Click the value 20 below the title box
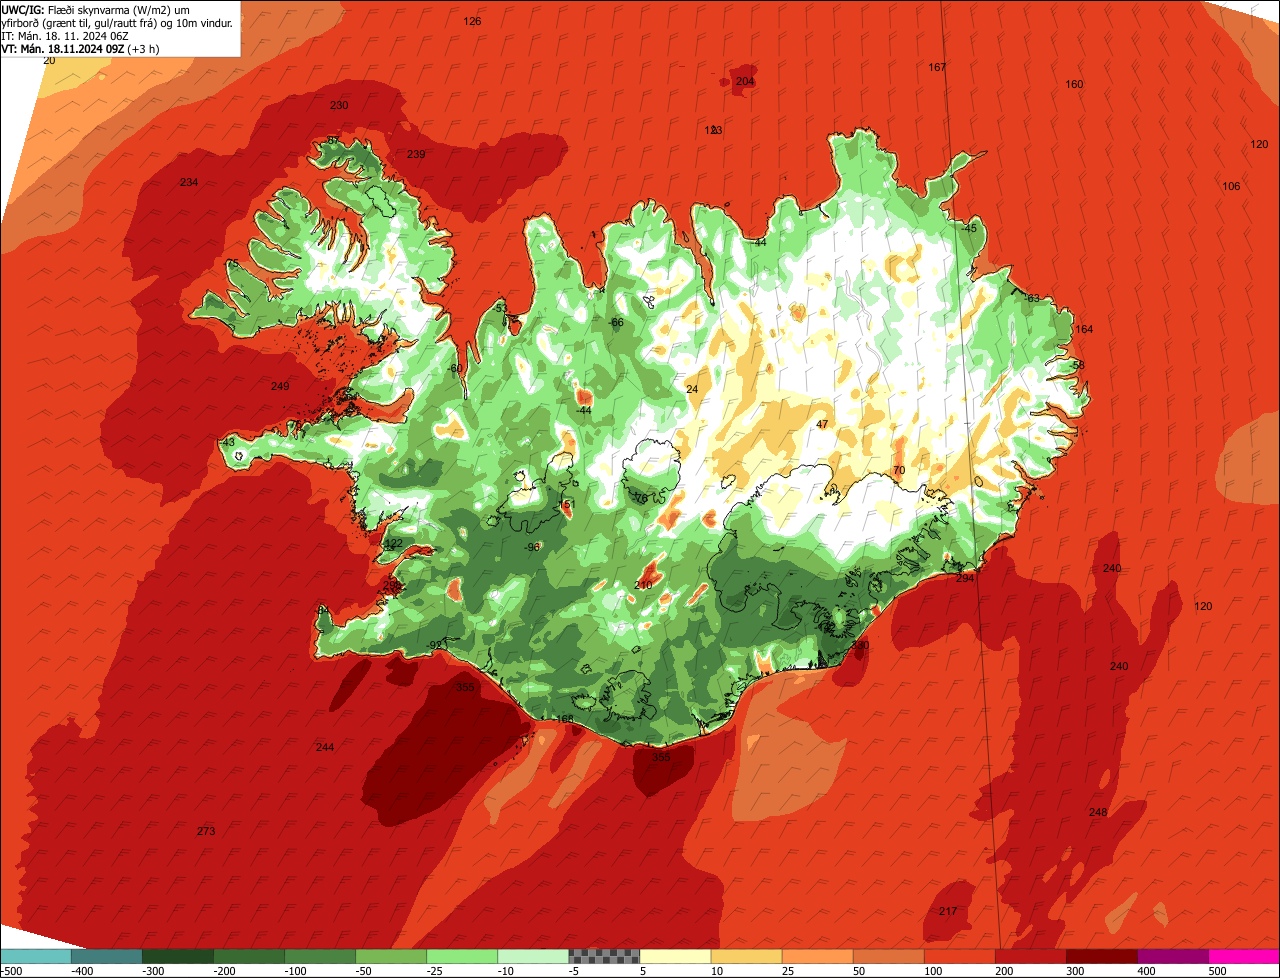 click(x=49, y=60)
